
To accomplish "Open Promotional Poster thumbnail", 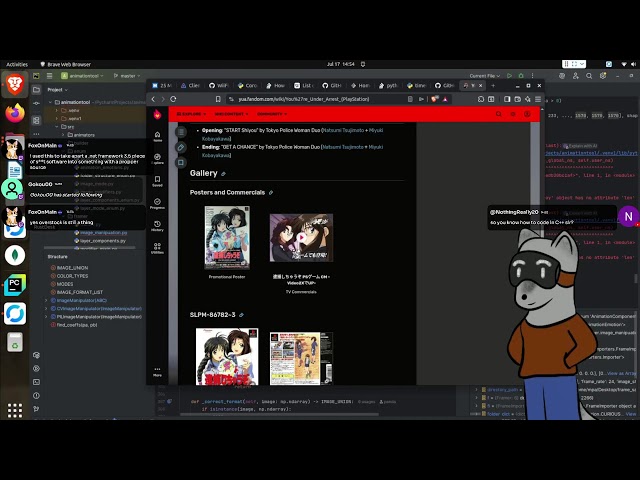I will point(227,238).
